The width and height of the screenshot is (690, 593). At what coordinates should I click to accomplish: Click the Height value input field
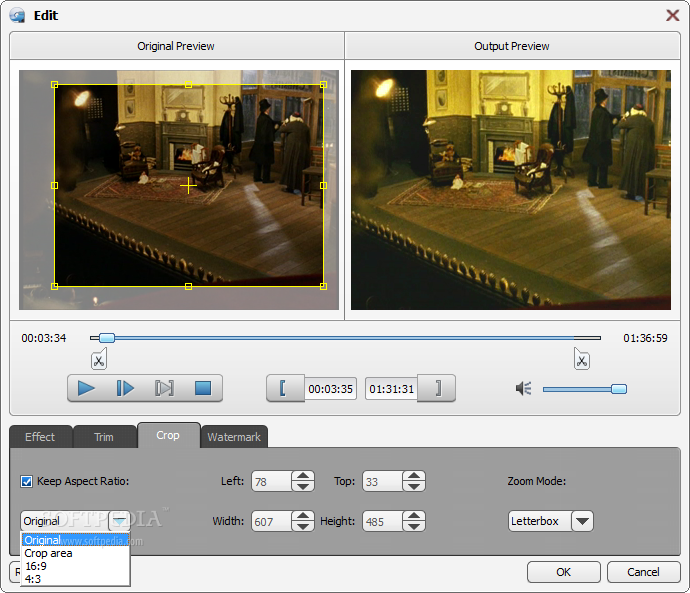click(x=382, y=521)
